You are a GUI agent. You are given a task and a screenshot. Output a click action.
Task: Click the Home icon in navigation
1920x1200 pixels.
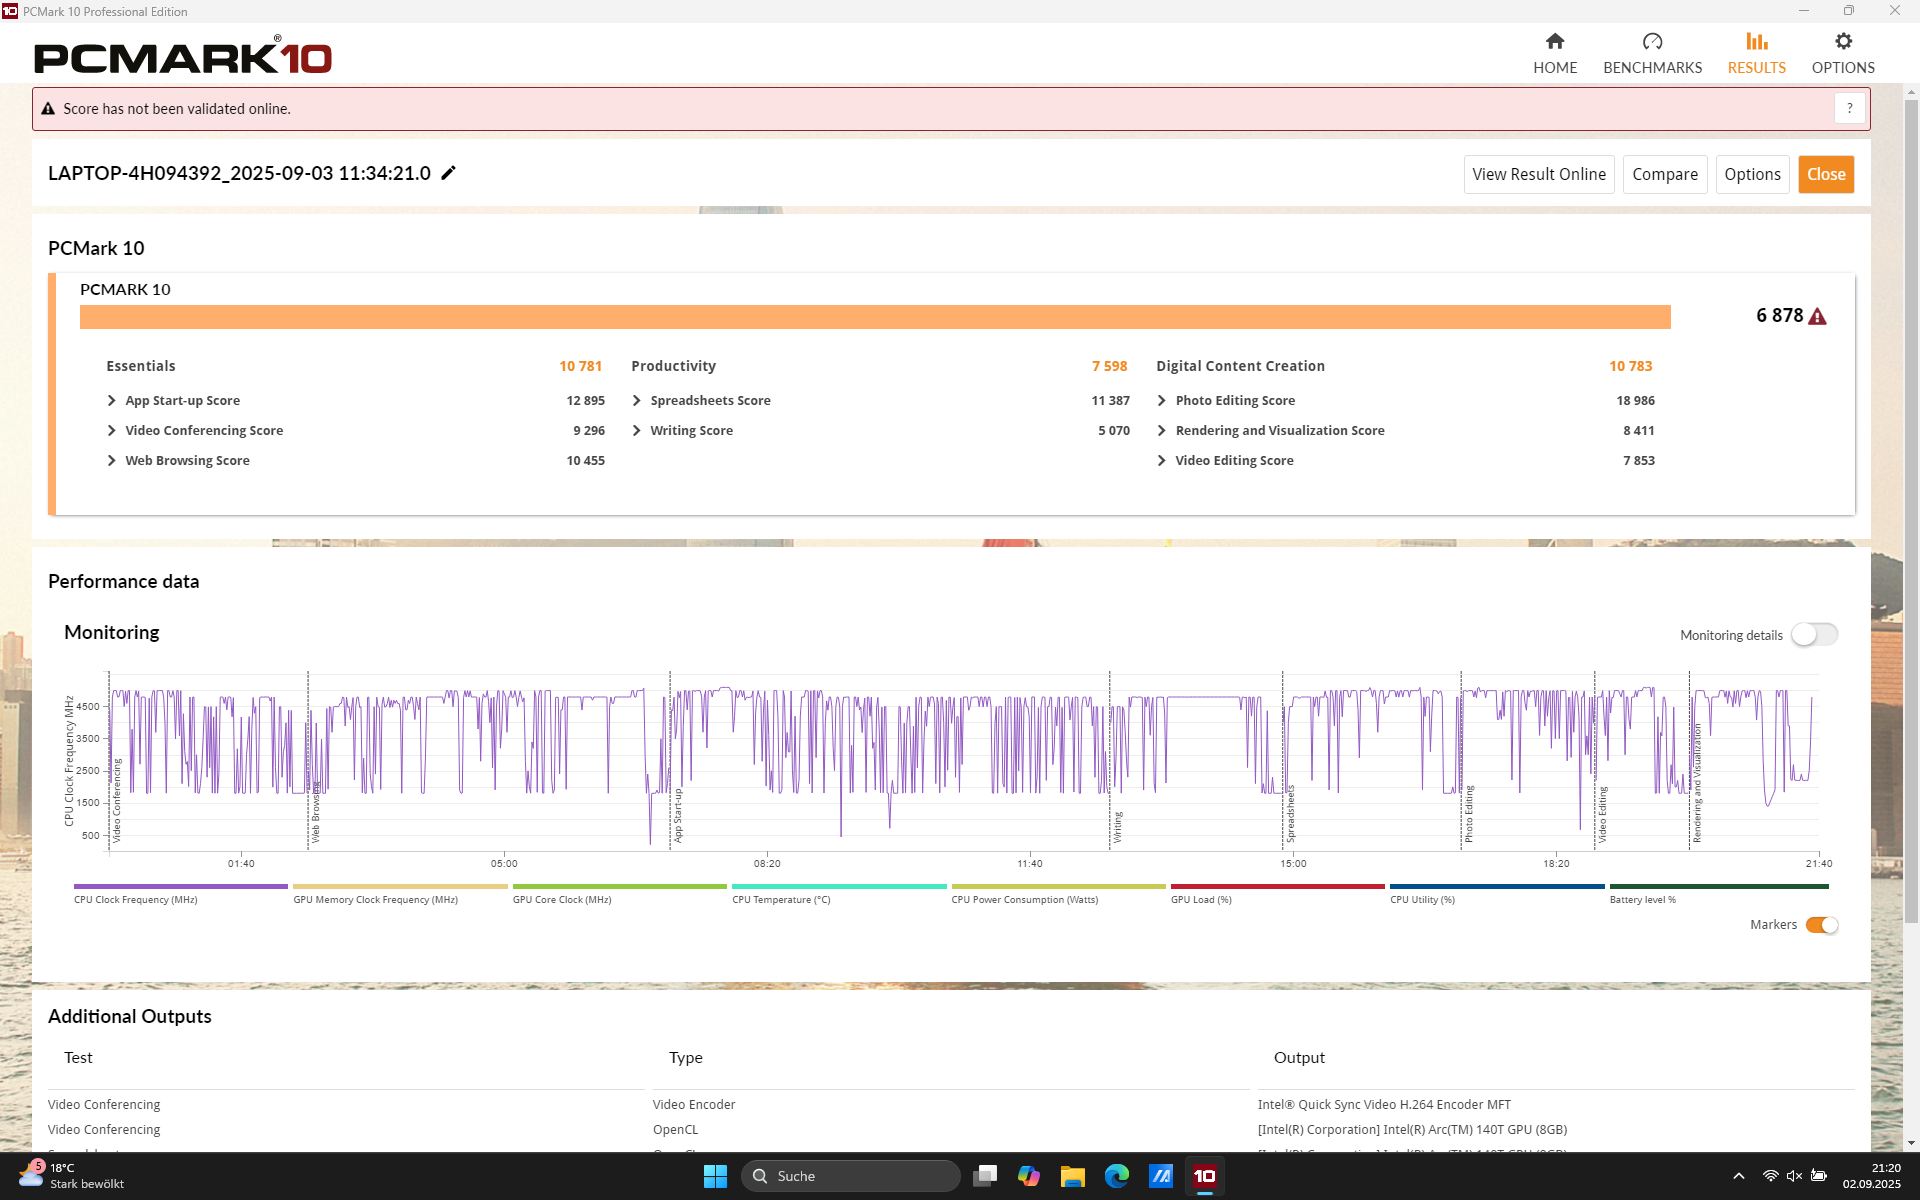point(1554,42)
